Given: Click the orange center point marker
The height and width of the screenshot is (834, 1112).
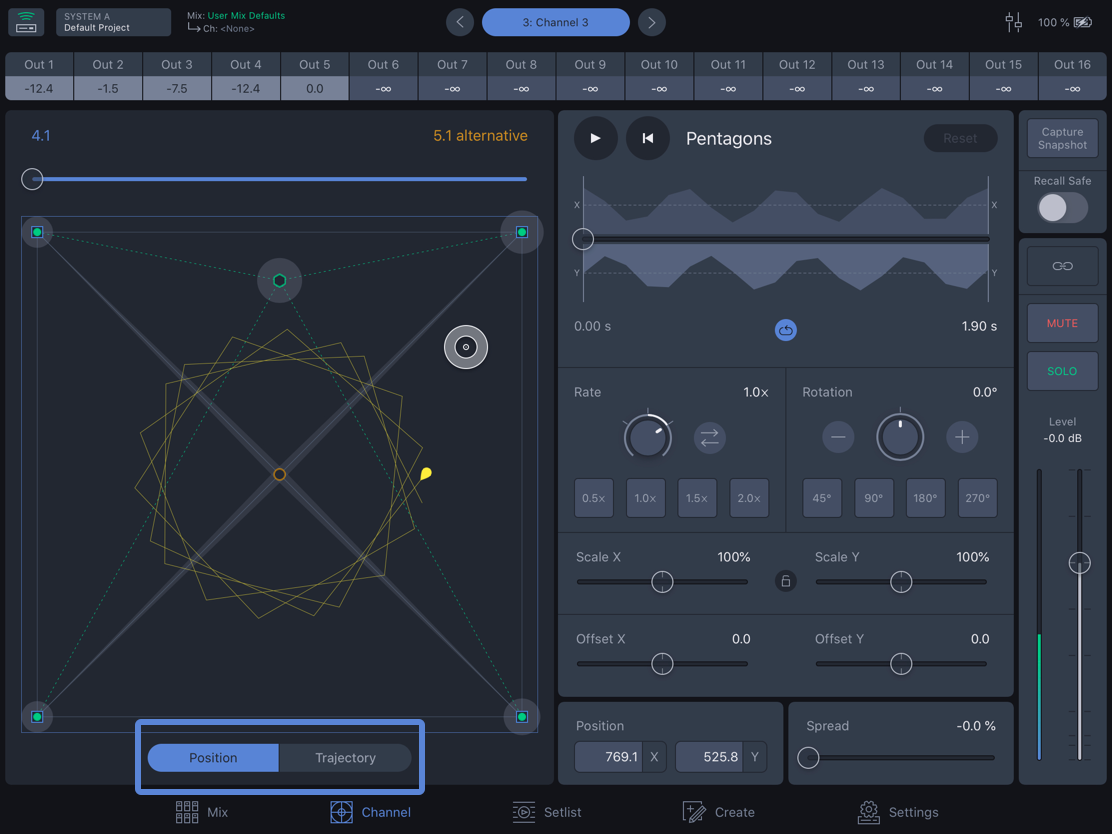Looking at the screenshot, I should click(x=279, y=474).
